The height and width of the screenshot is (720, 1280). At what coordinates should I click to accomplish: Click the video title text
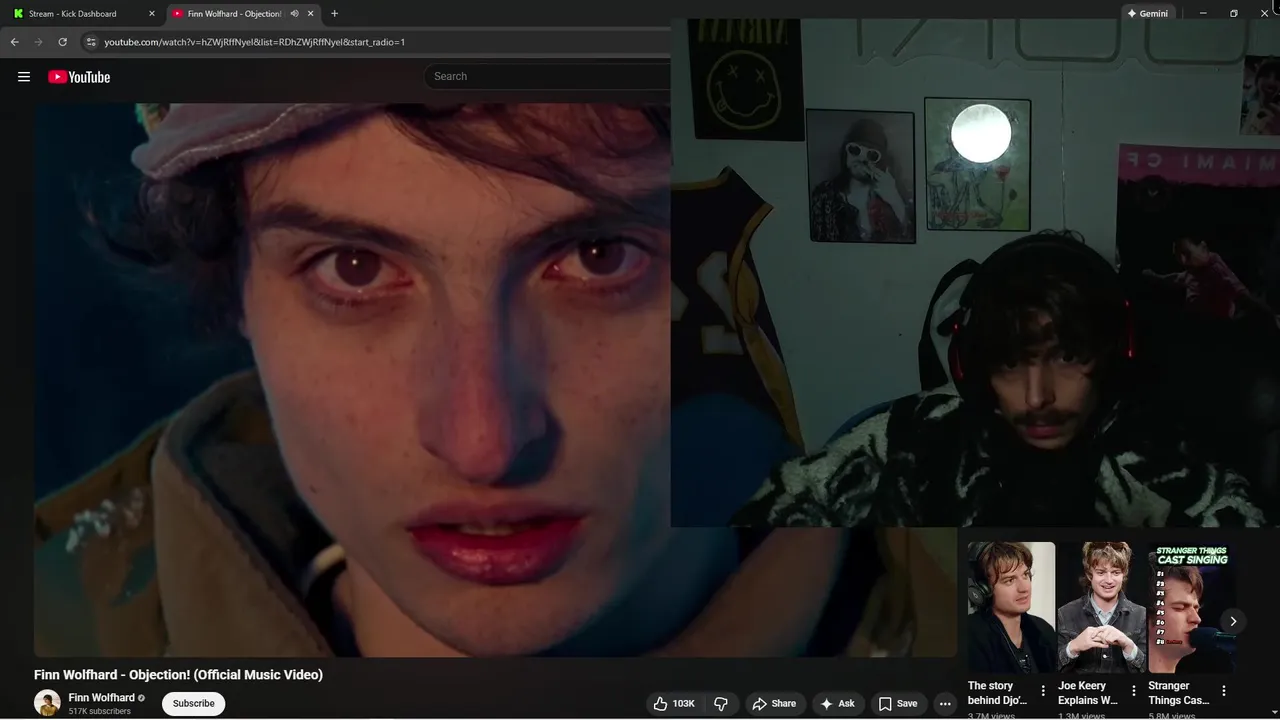(178, 675)
